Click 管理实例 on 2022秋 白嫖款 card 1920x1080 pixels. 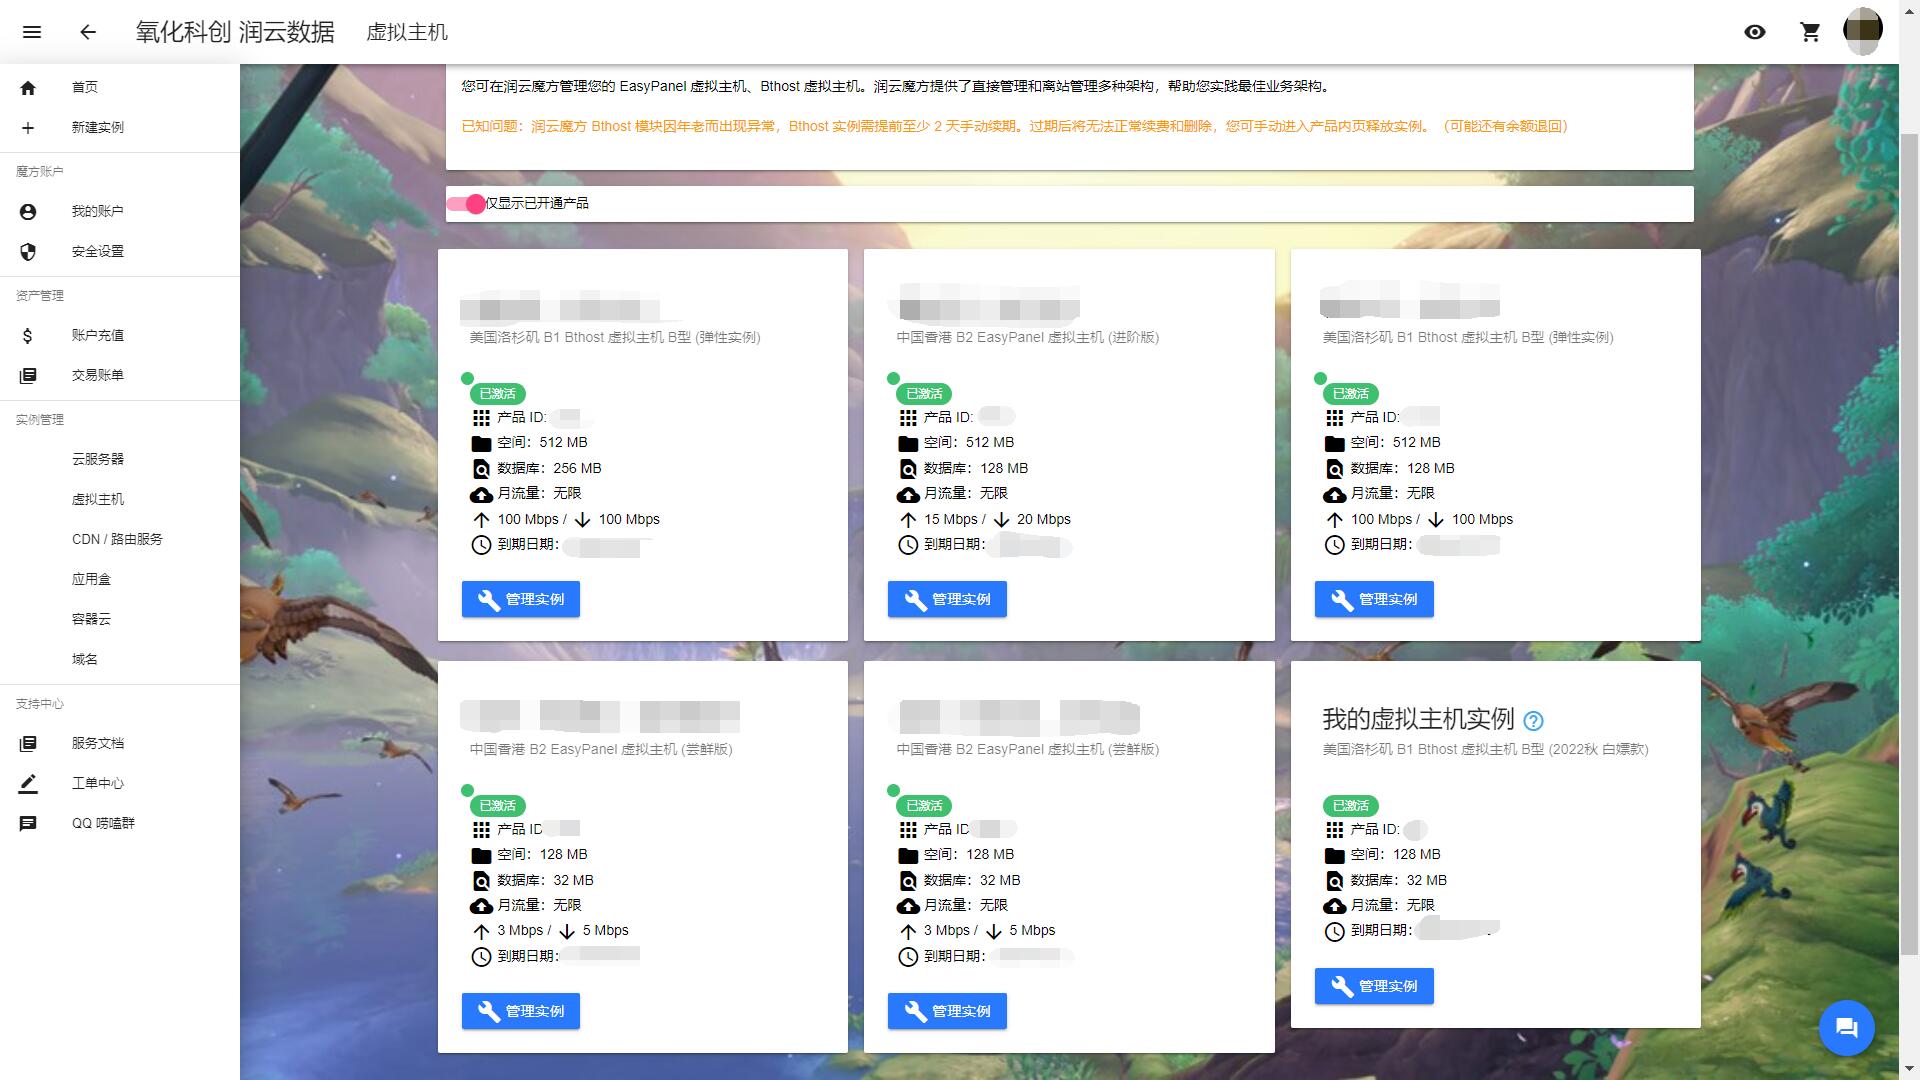coord(1374,986)
